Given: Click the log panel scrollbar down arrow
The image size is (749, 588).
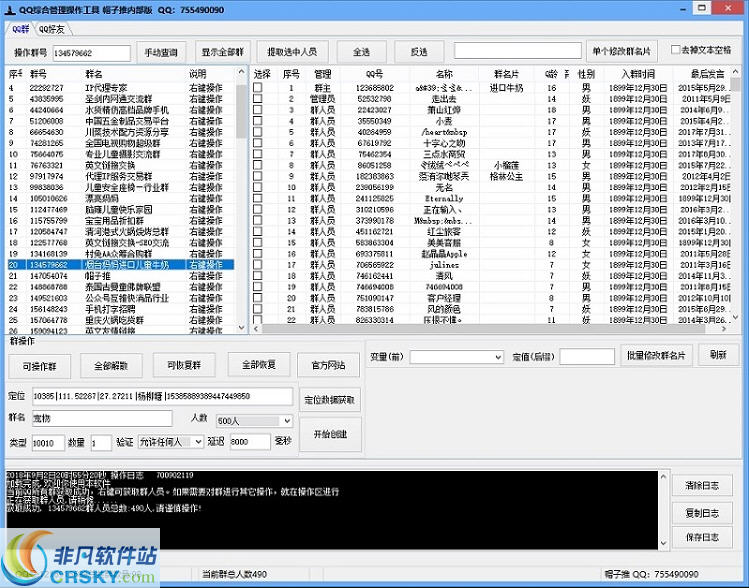Looking at the screenshot, I should click(x=663, y=543).
